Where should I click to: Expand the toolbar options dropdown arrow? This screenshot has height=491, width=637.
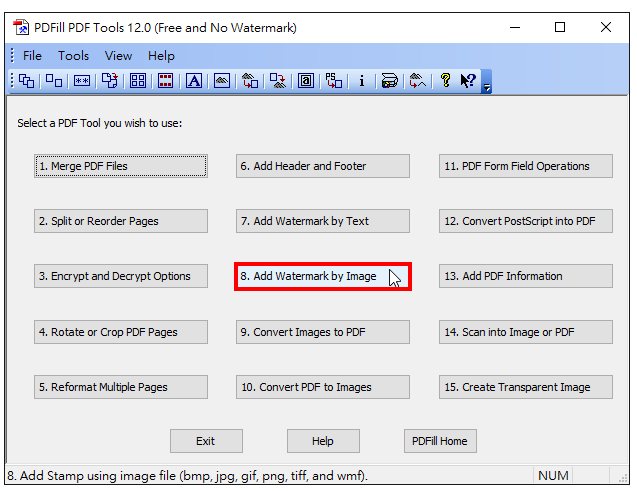(x=486, y=82)
